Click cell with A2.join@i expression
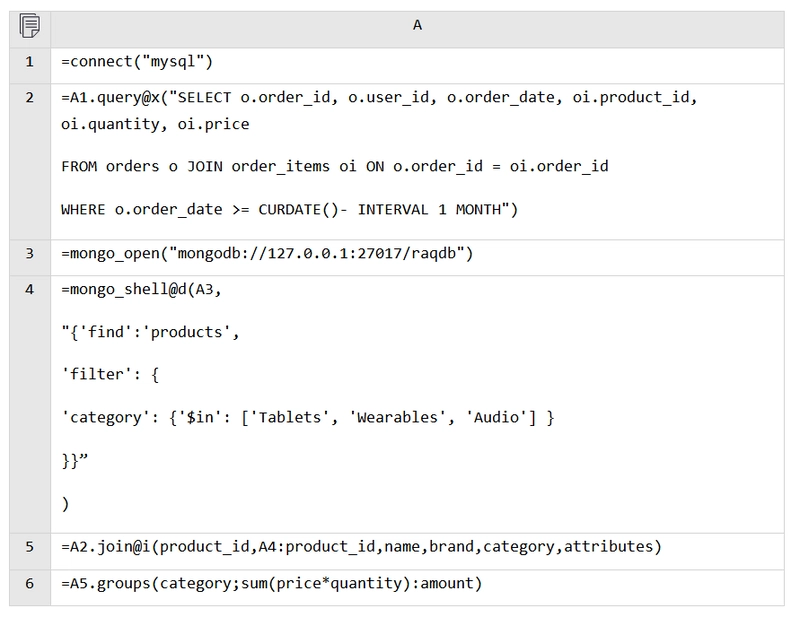This screenshot has width=800, height=617. tap(417, 552)
